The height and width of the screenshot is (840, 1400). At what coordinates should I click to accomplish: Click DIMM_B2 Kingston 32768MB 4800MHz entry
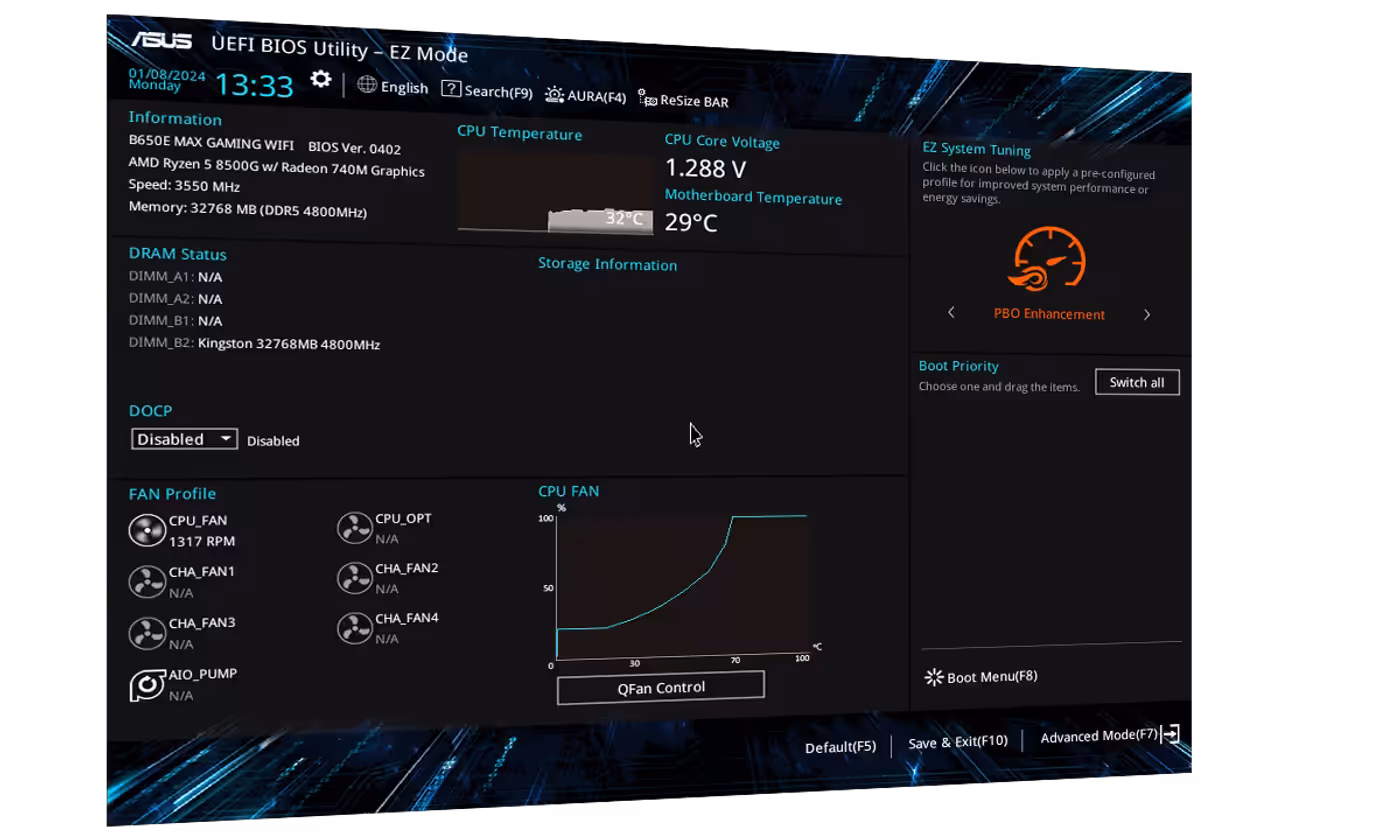click(x=254, y=343)
